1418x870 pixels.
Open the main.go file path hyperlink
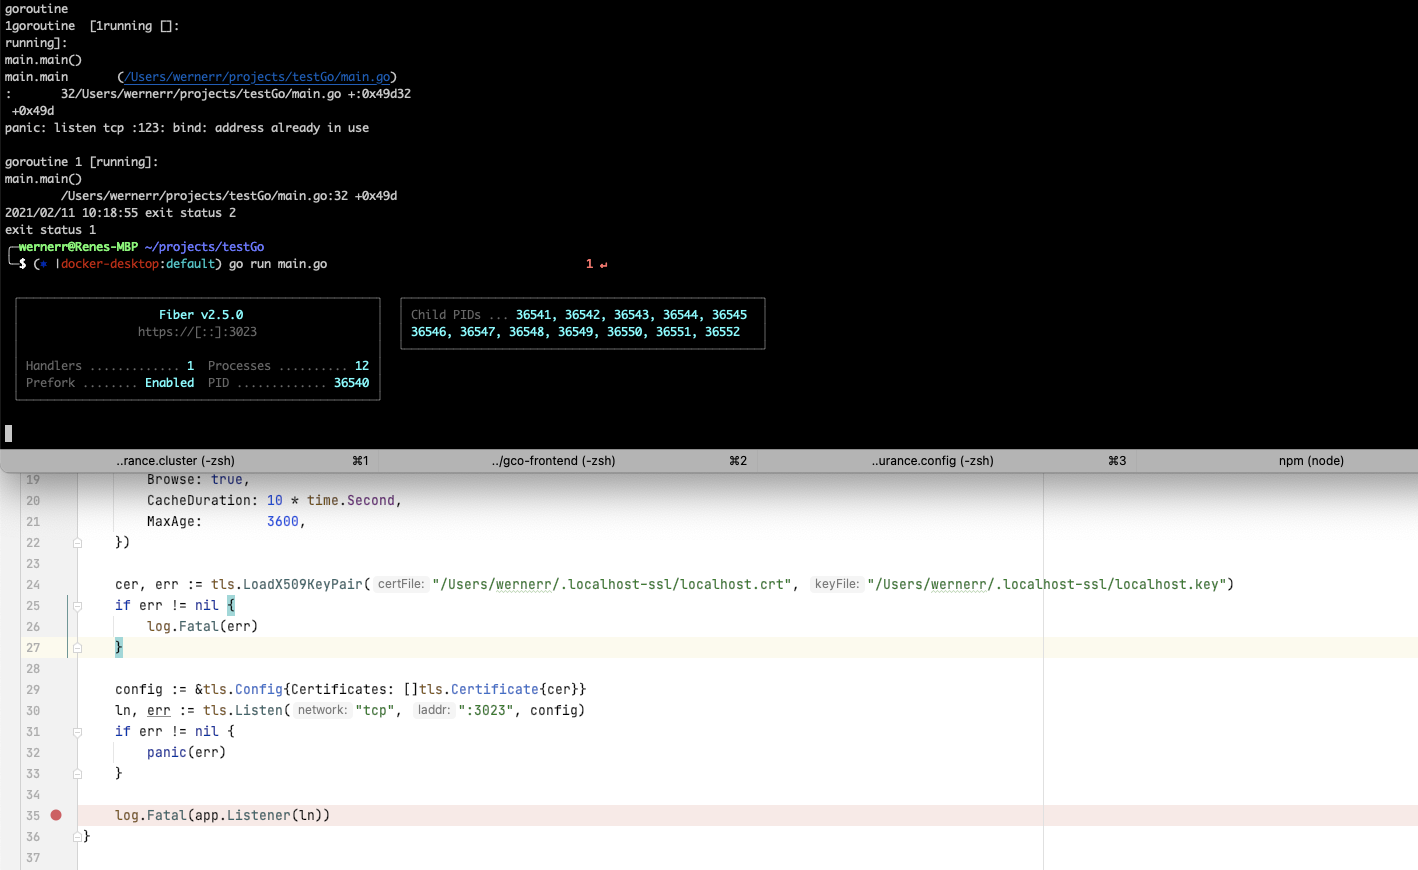coord(257,76)
